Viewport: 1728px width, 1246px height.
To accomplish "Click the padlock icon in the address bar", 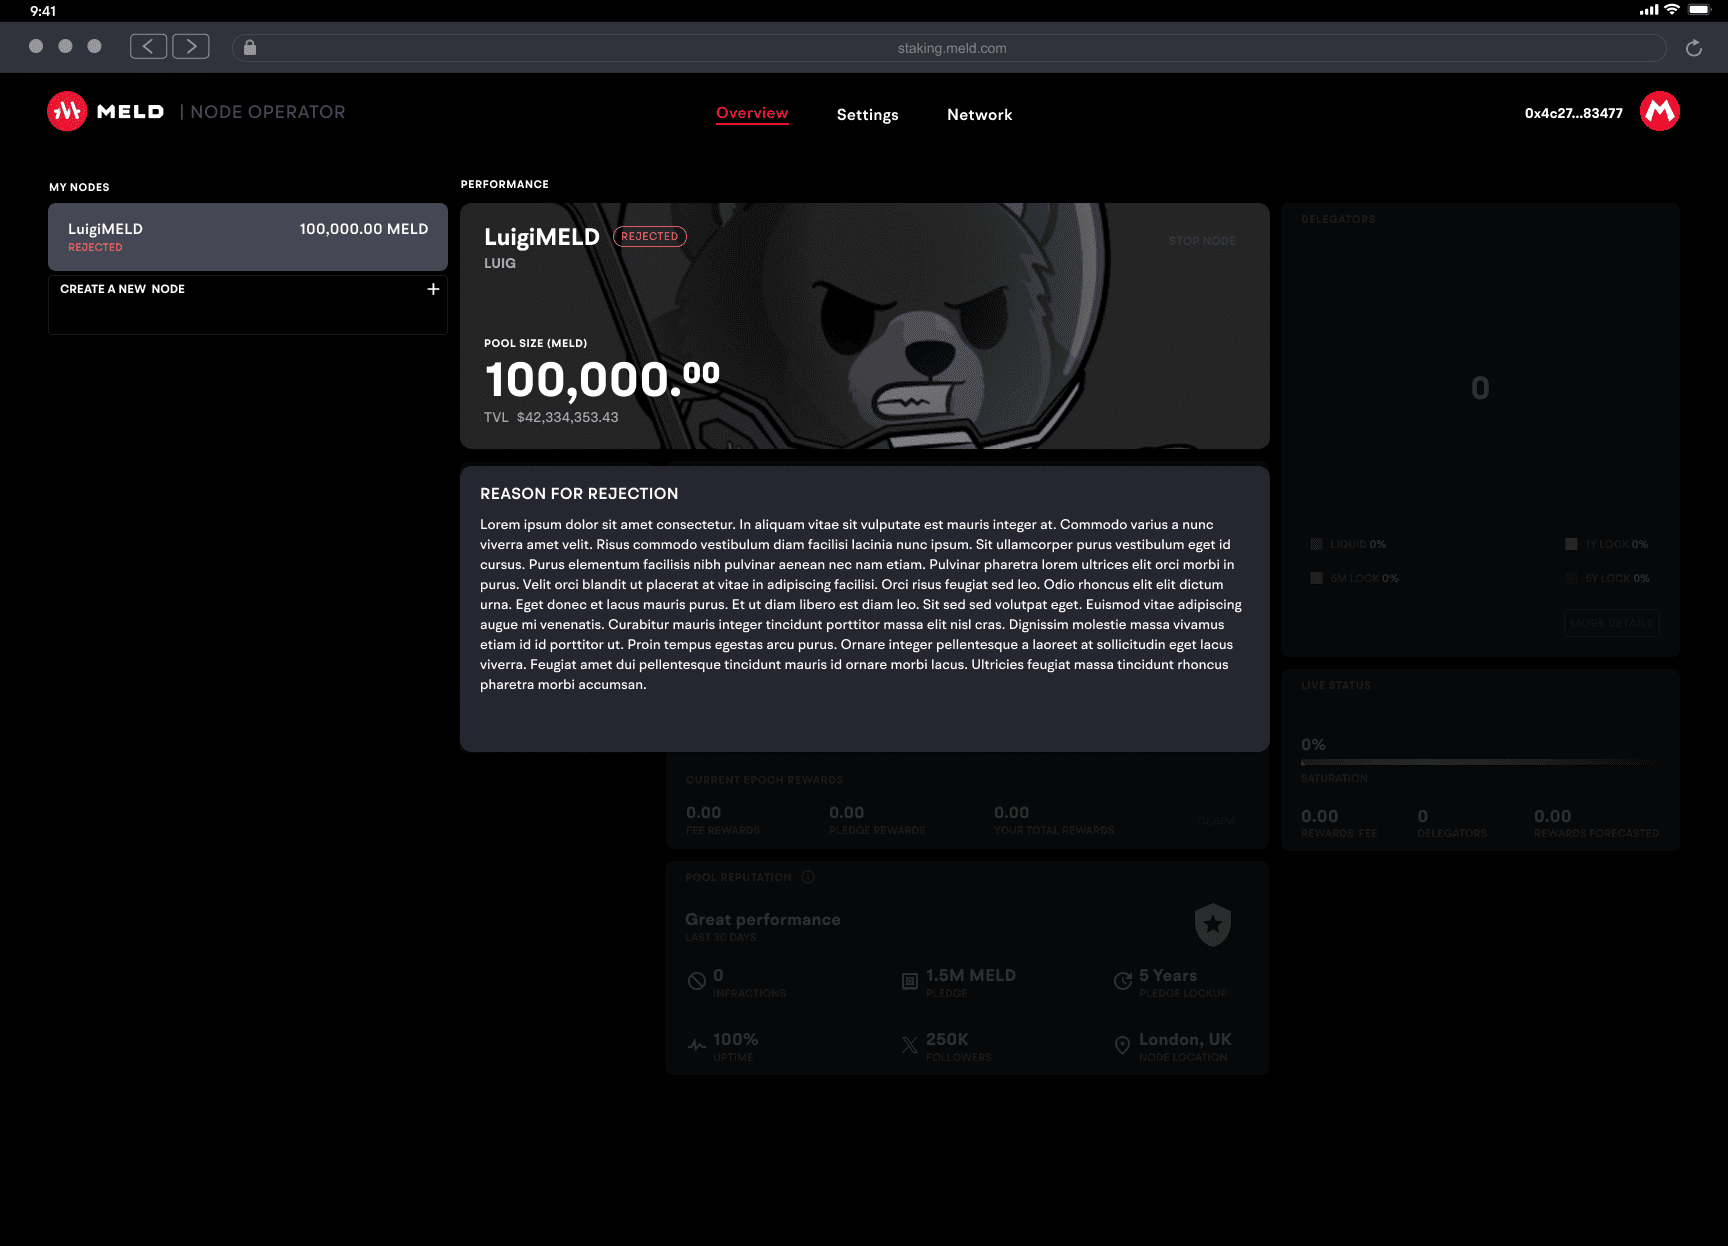I will tap(249, 47).
